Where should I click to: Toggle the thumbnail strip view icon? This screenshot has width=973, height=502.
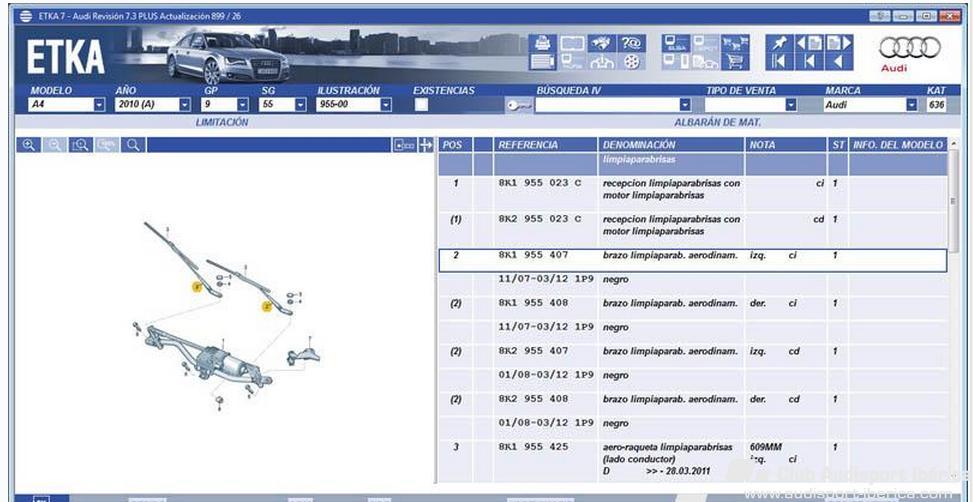click(x=404, y=145)
